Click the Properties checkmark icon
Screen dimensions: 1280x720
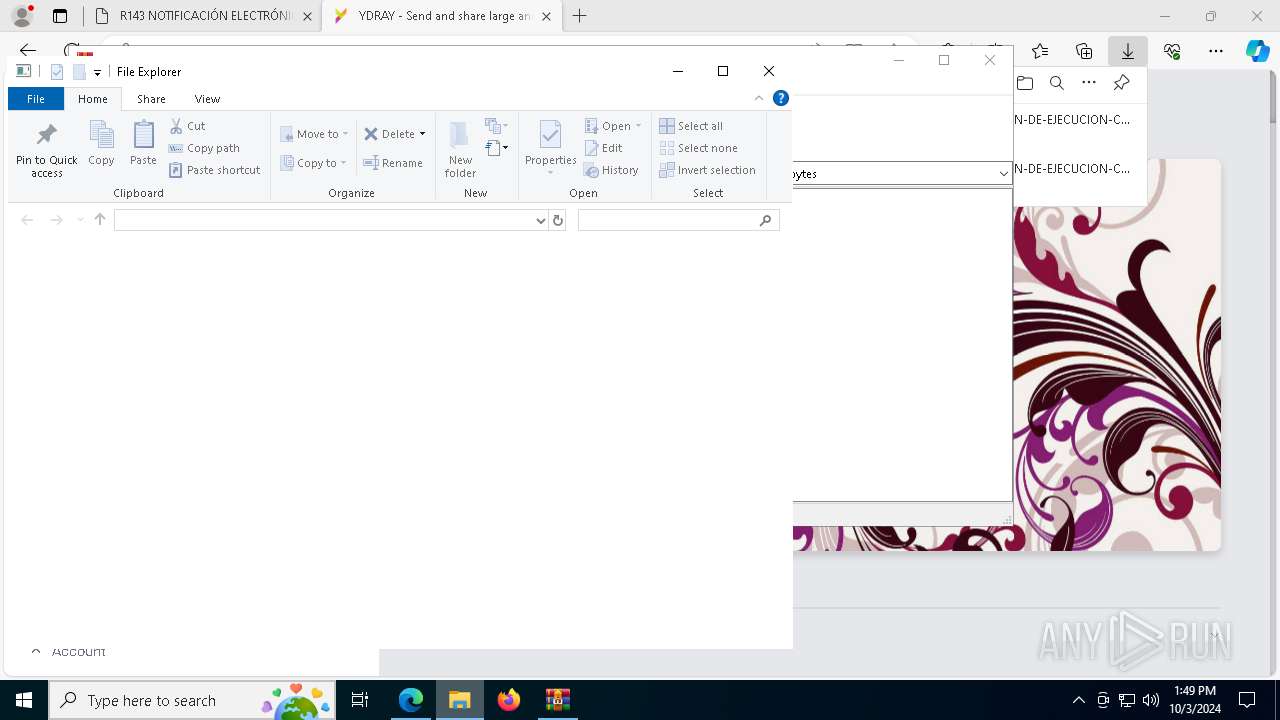[550, 135]
